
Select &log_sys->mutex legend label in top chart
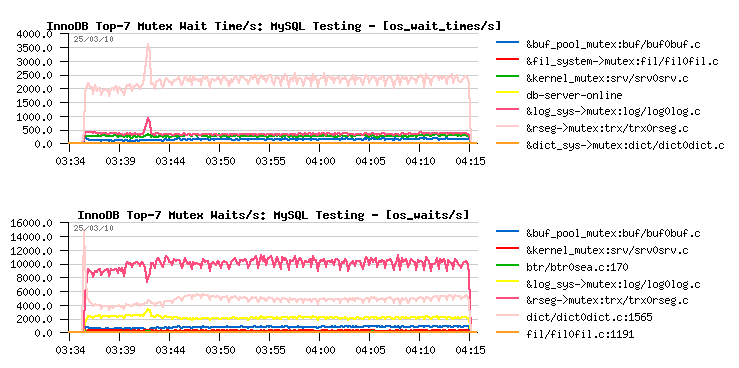click(x=613, y=112)
